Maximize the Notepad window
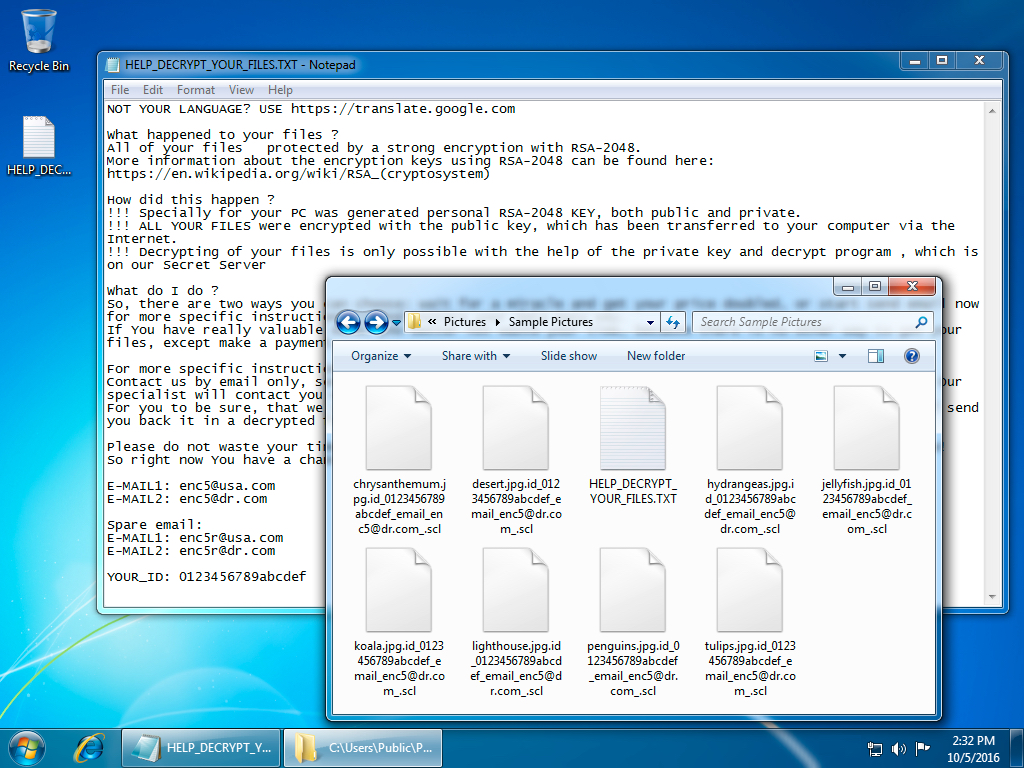Image resolution: width=1024 pixels, height=768 pixels. pos(942,60)
